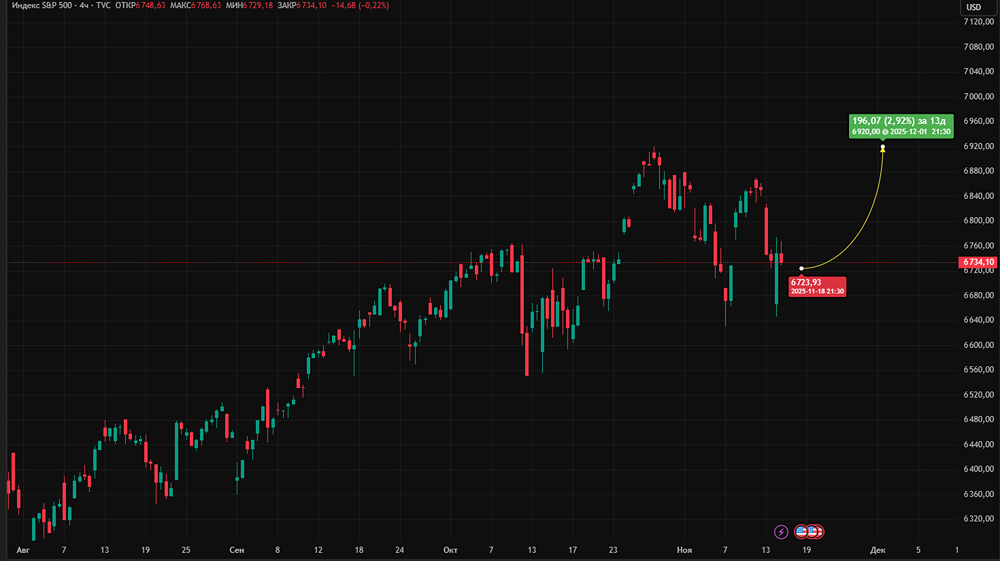Click the 6800,00 price axis label

click(978, 221)
